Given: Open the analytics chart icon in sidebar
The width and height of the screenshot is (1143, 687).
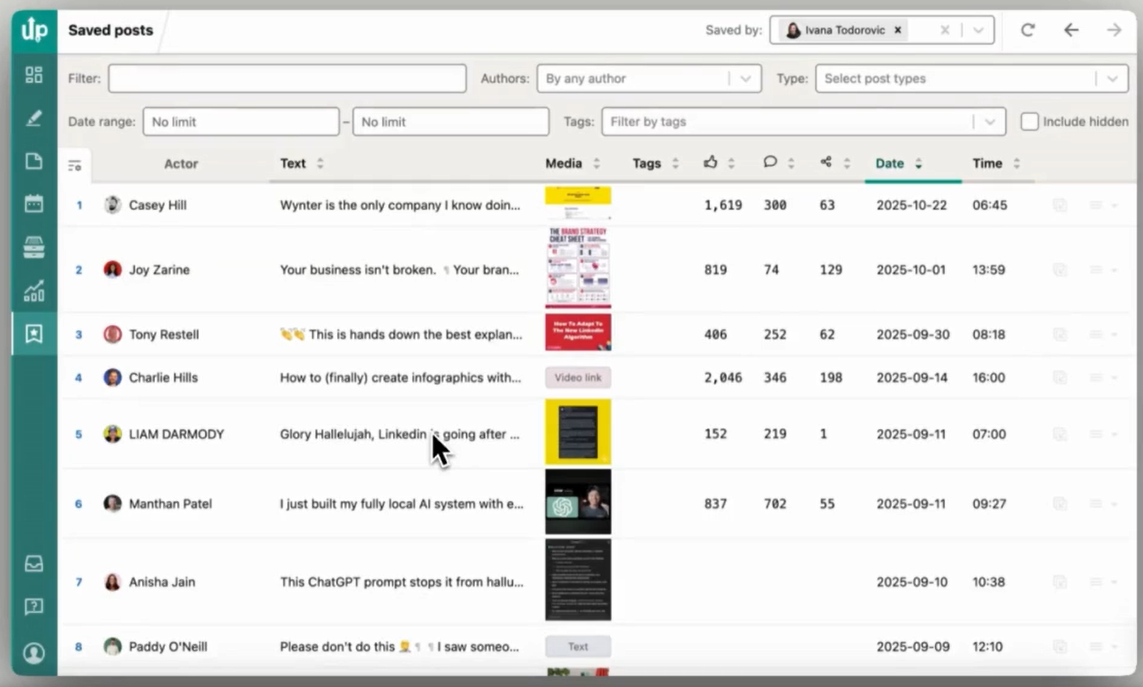Looking at the screenshot, I should pos(34,291).
